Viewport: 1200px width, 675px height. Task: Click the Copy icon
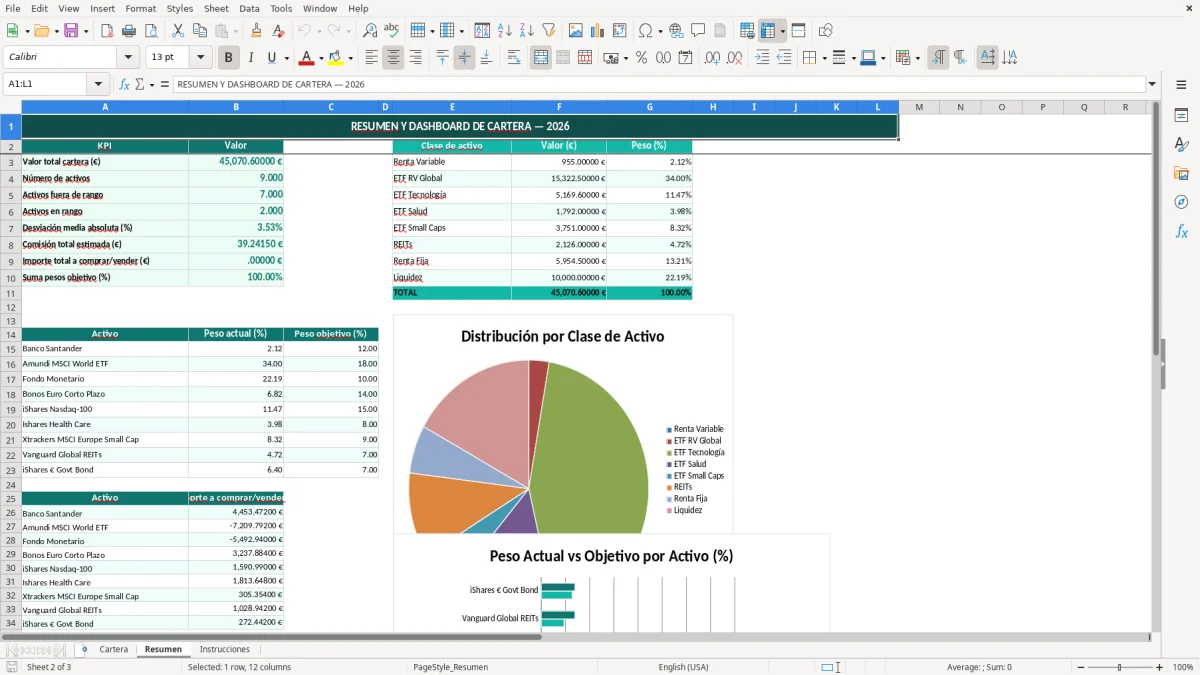point(200,31)
